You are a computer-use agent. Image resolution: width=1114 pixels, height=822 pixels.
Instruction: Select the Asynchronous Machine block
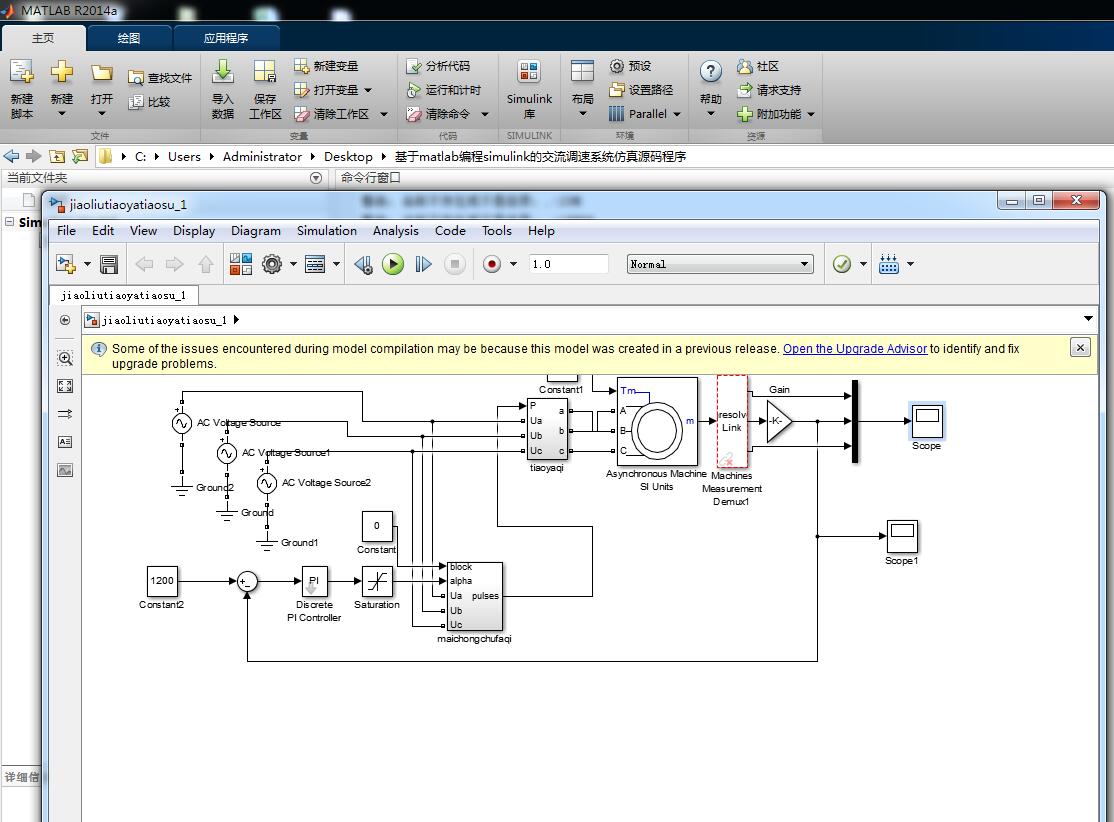click(657, 420)
